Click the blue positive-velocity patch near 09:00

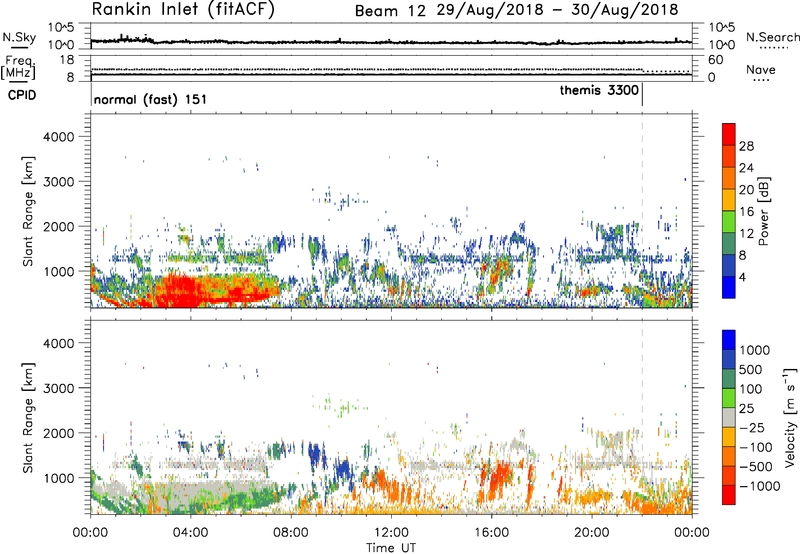314,454
